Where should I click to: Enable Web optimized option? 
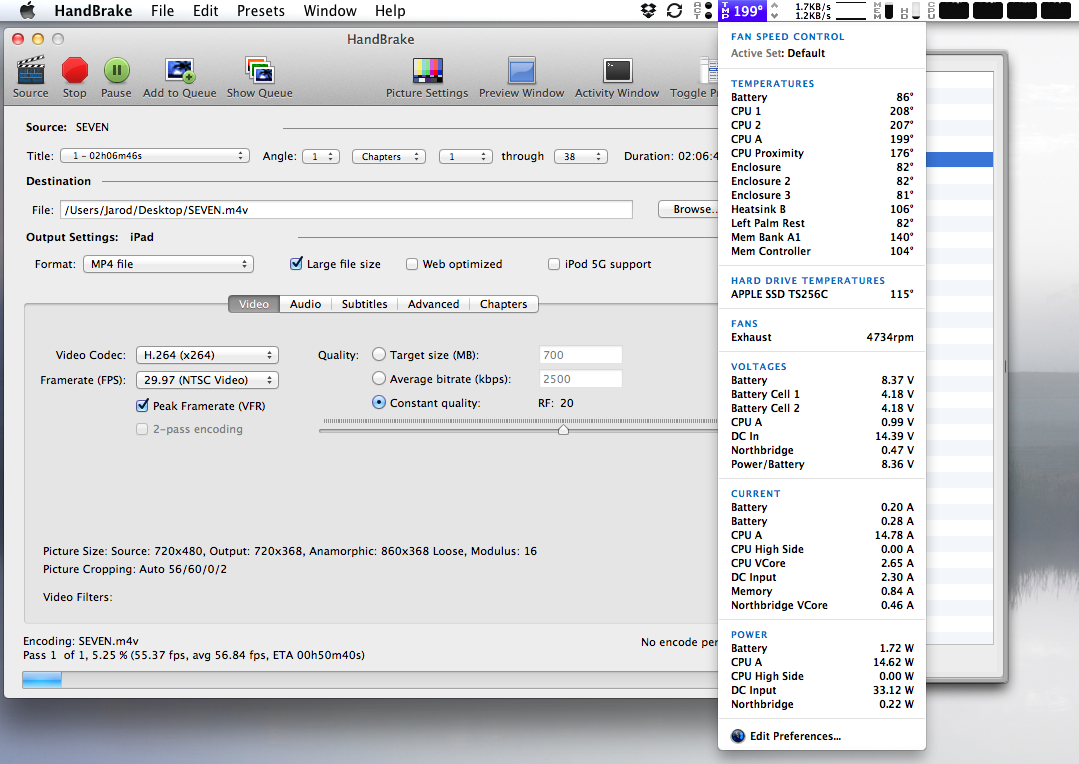pyautogui.click(x=412, y=264)
